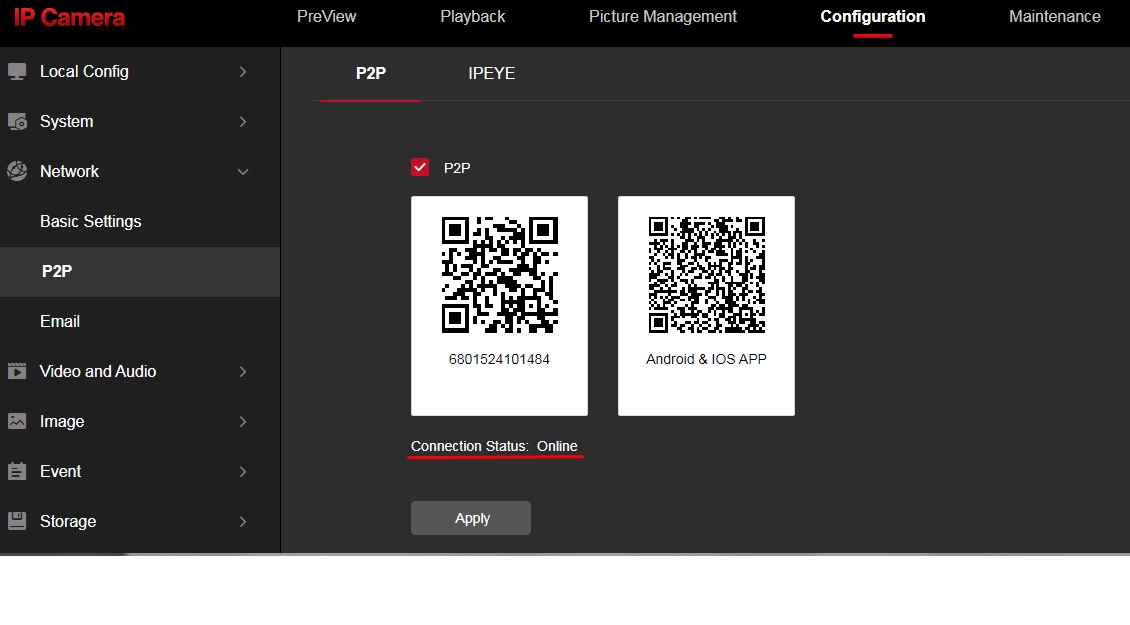
Task: Expand Local Config chevron arrow
Action: pyautogui.click(x=243, y=71)
